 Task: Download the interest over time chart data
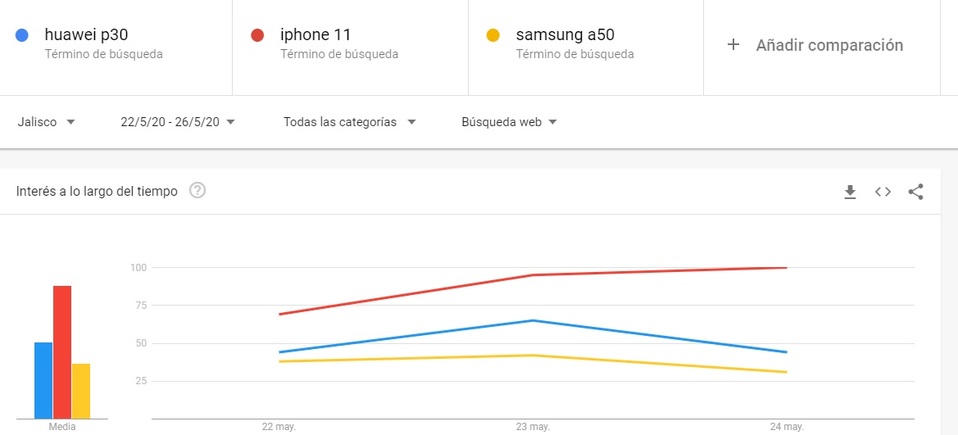[850, 192]
